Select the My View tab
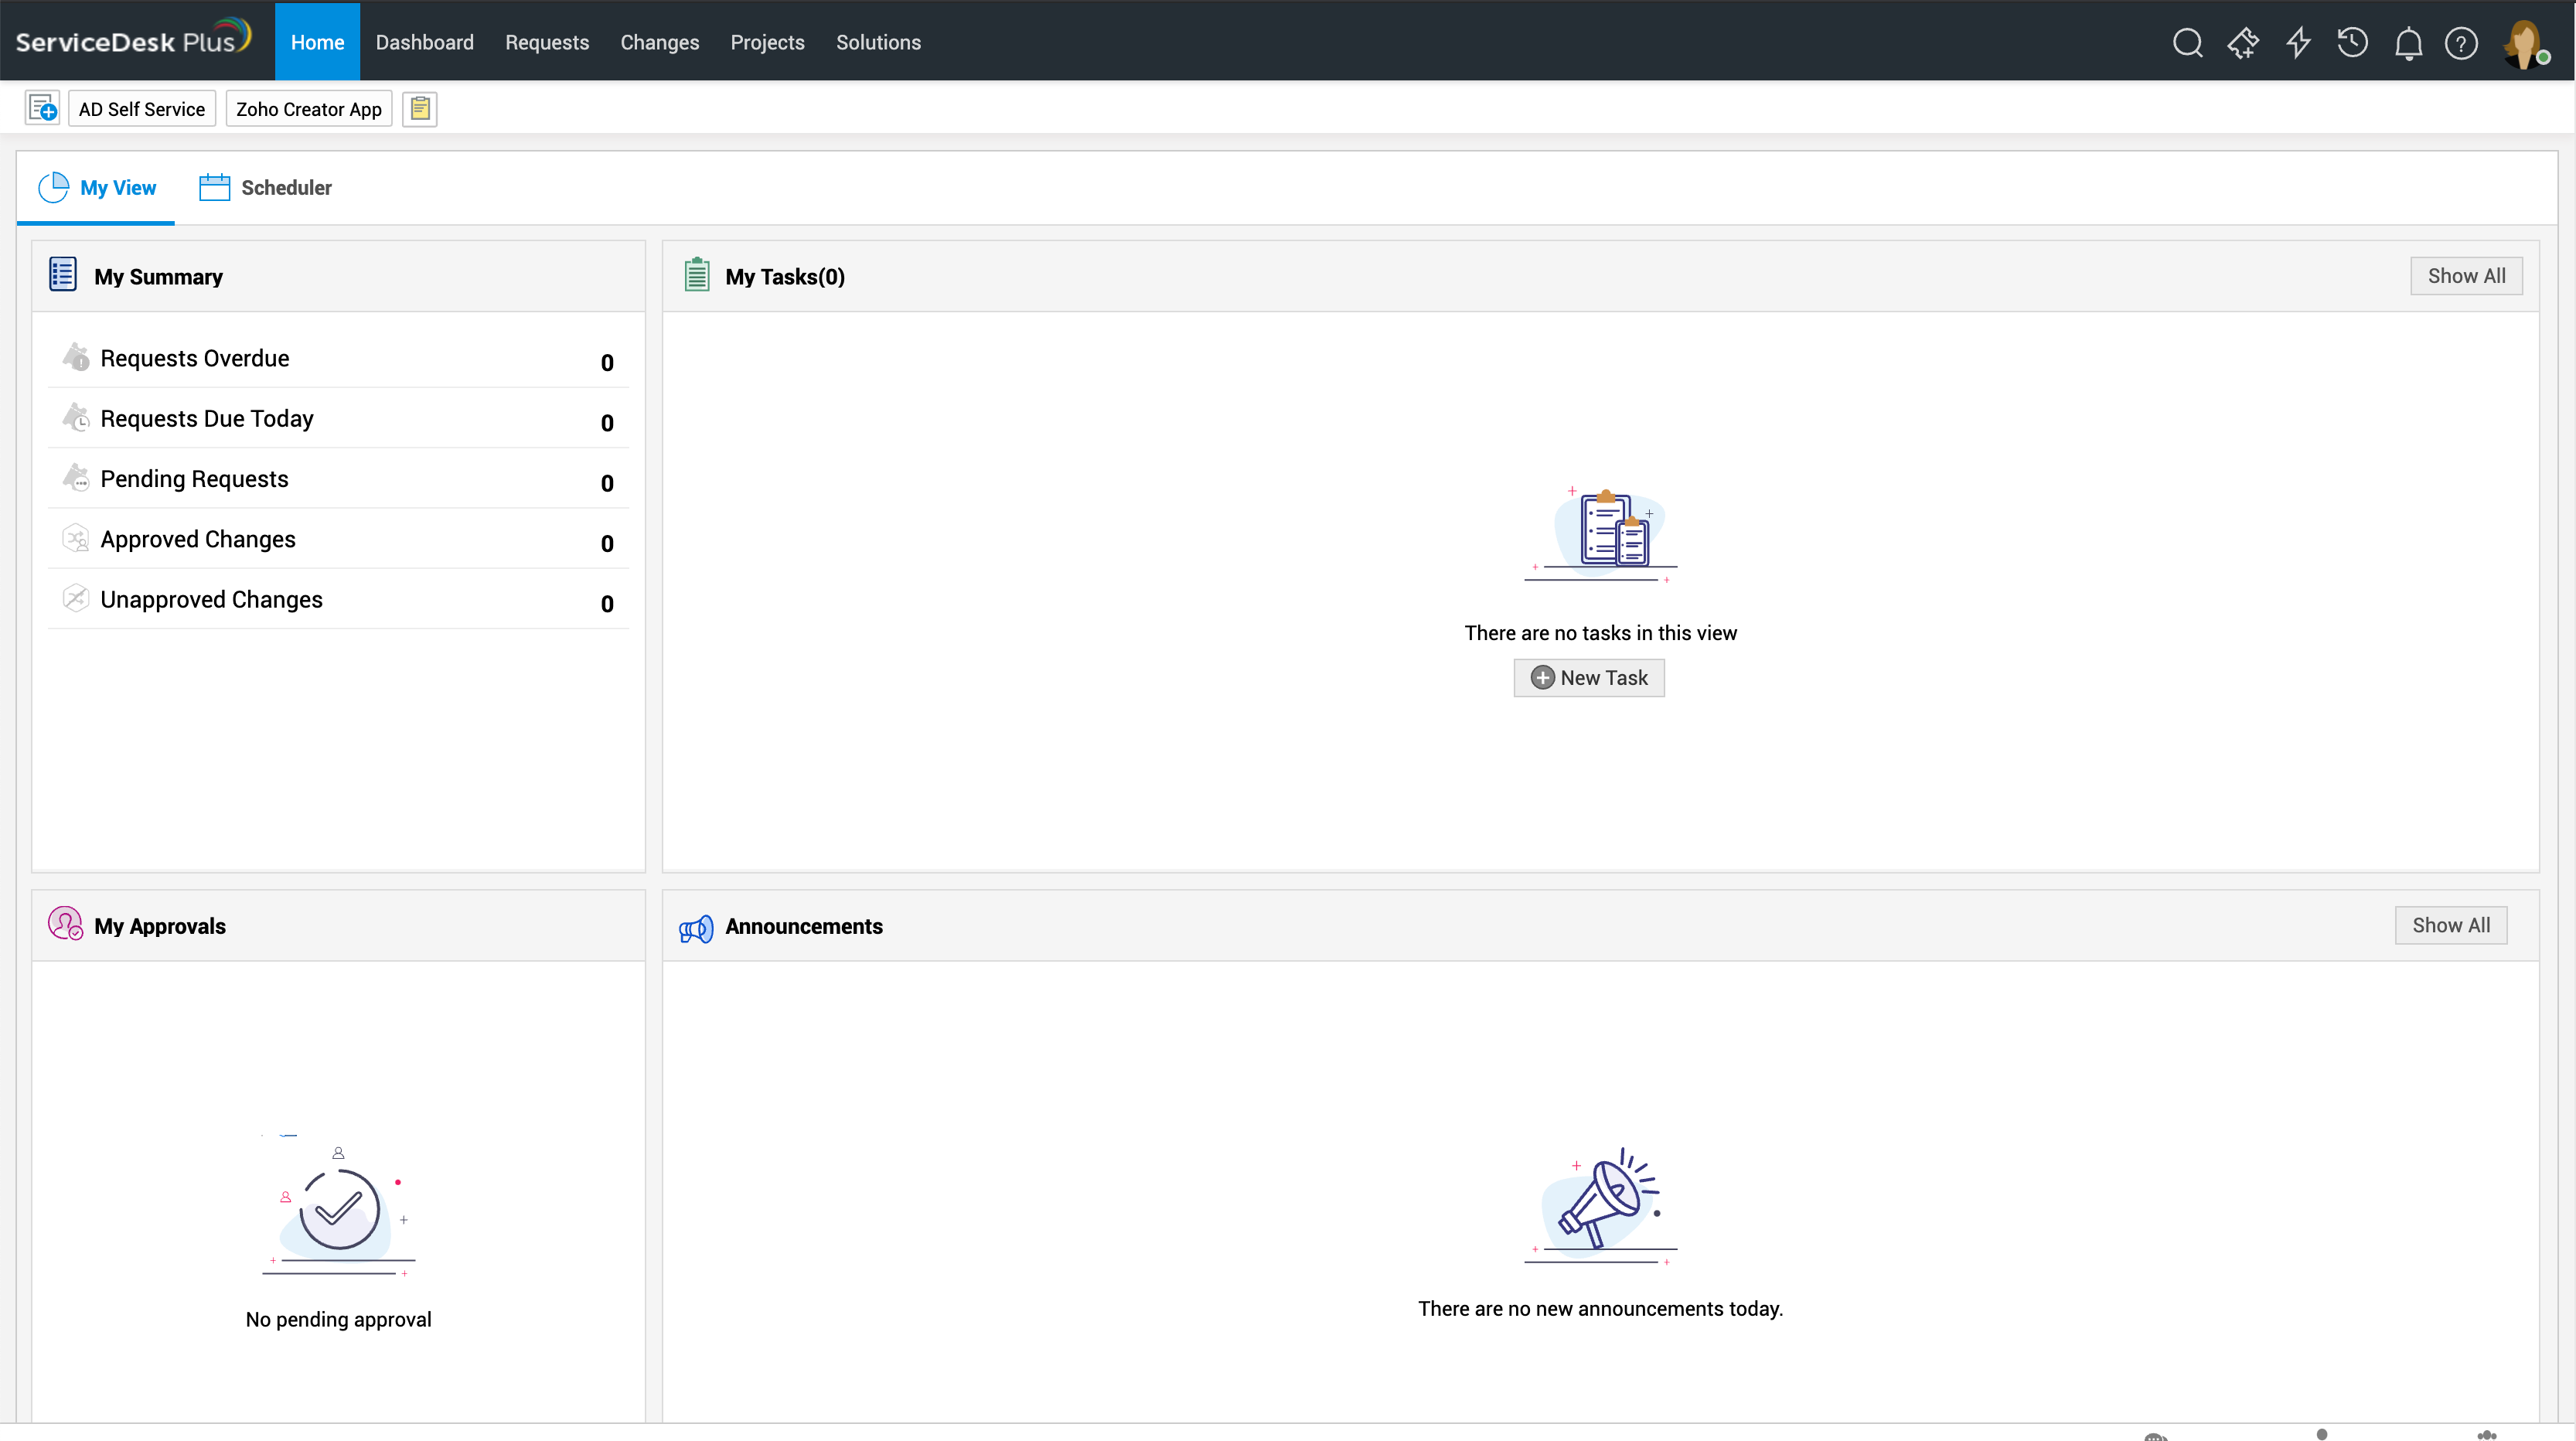The height and width of the screenshot is (1441, 2576). [98, 188]
